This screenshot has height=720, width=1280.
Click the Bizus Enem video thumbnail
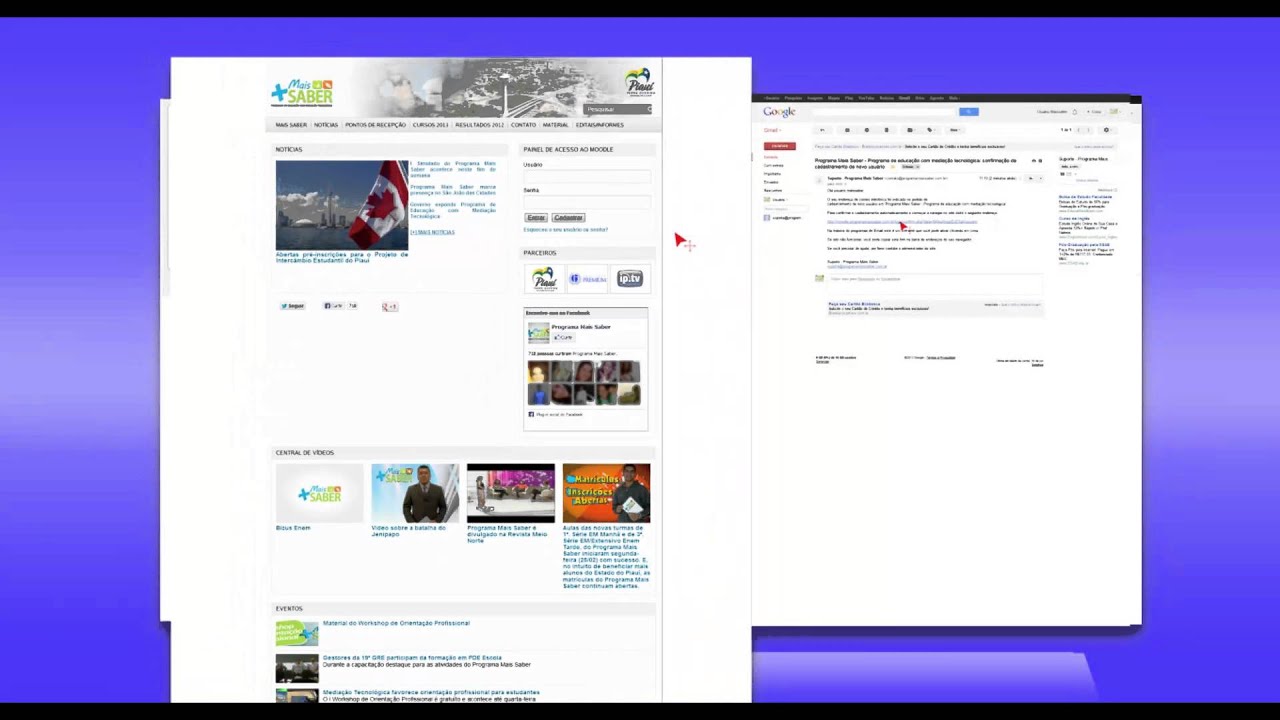coord(319,493)
